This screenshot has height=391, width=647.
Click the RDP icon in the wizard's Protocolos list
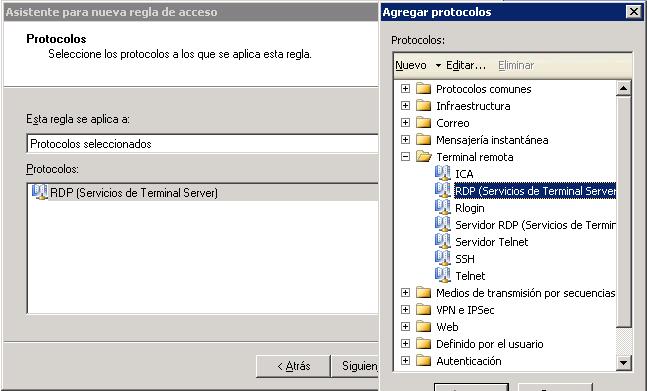pyautogui.click(x=40, y=192)
